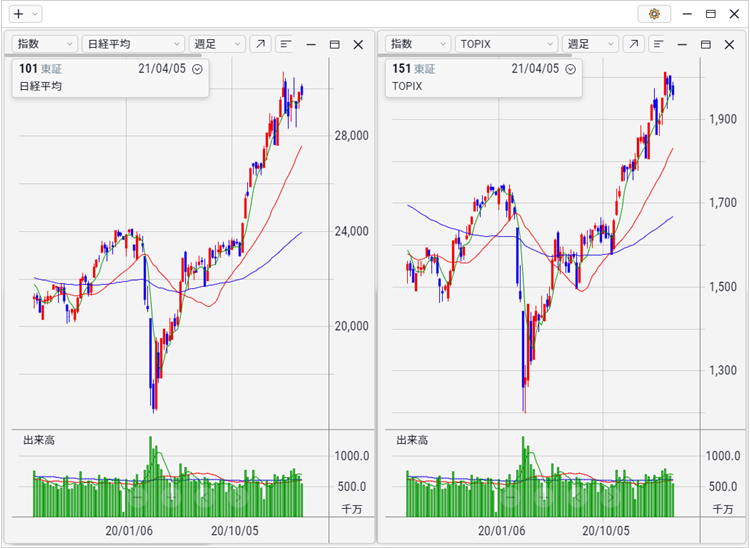
Task: Open the 指数 category dropdown in right panel
Action: click(x=417, y=44)
